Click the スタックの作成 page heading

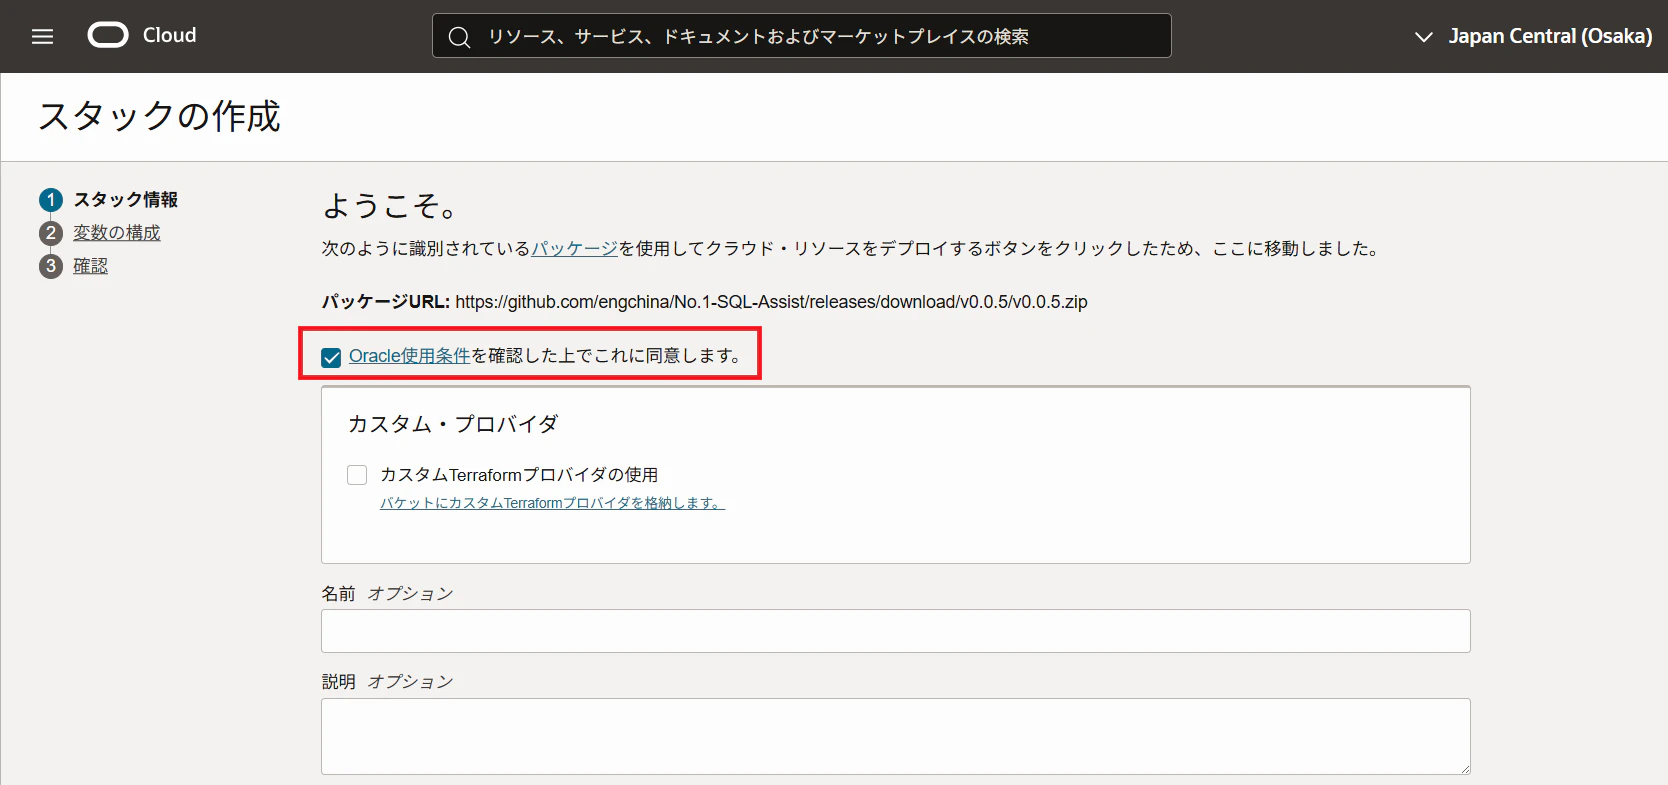coord(160,116)
